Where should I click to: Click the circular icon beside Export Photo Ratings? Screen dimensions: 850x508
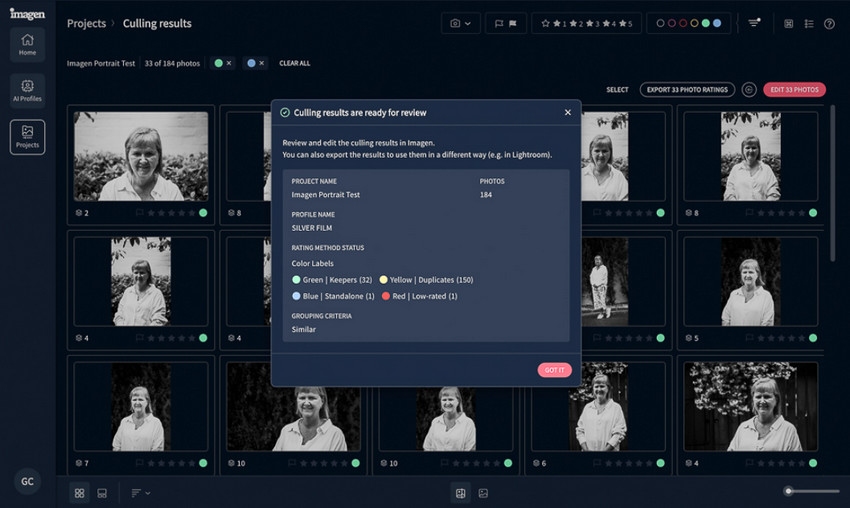[x=749, y=90]
